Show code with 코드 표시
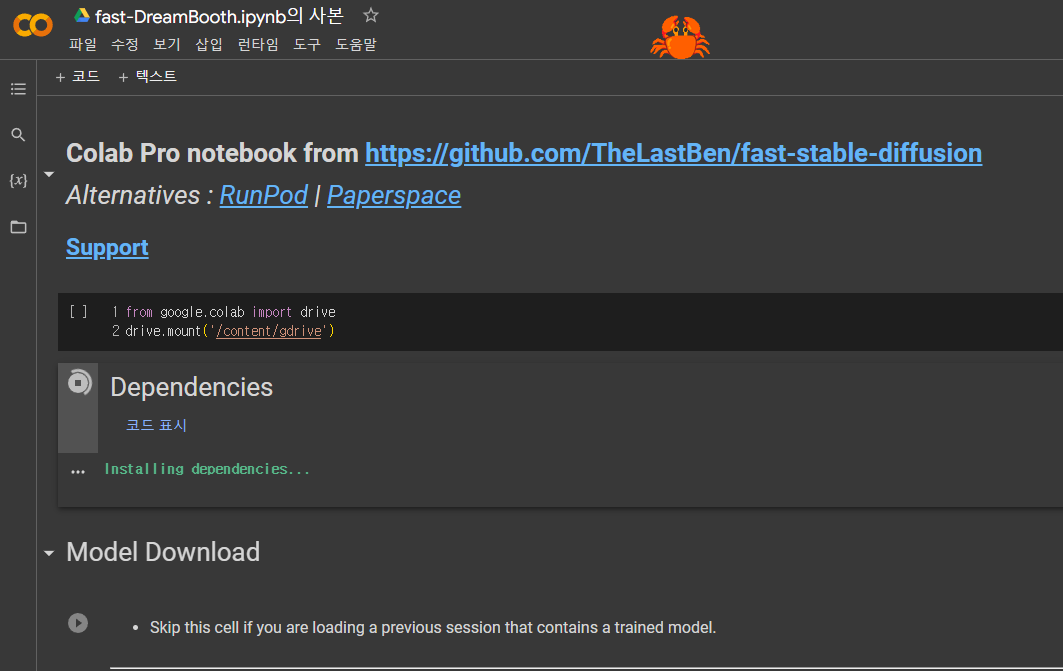The image size is (1063, 671). click(156, 425)
